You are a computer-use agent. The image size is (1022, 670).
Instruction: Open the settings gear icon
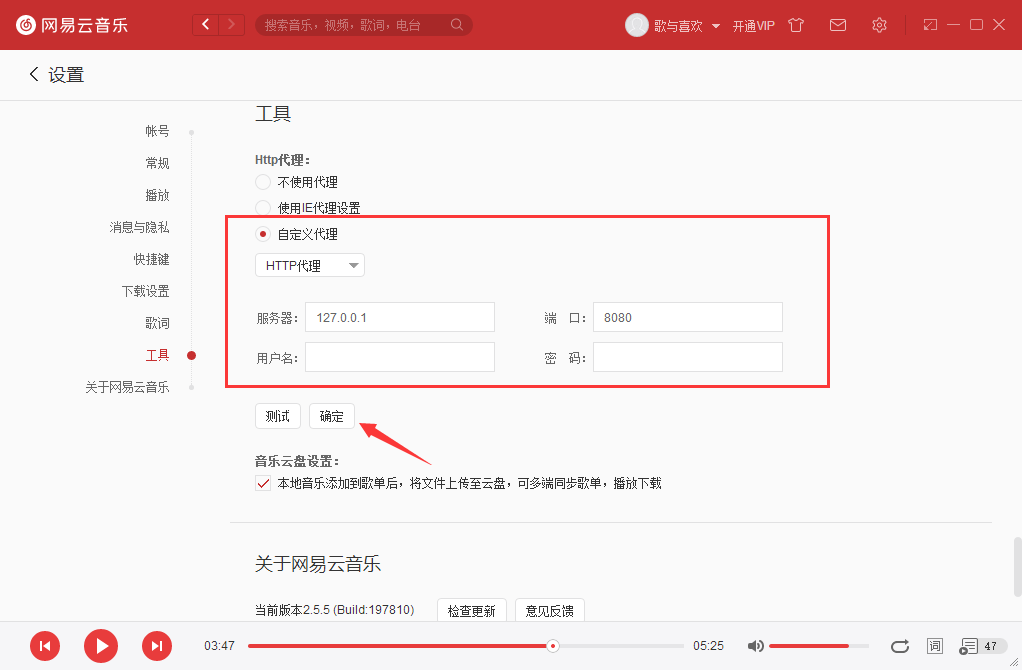(x=879, y=25)
